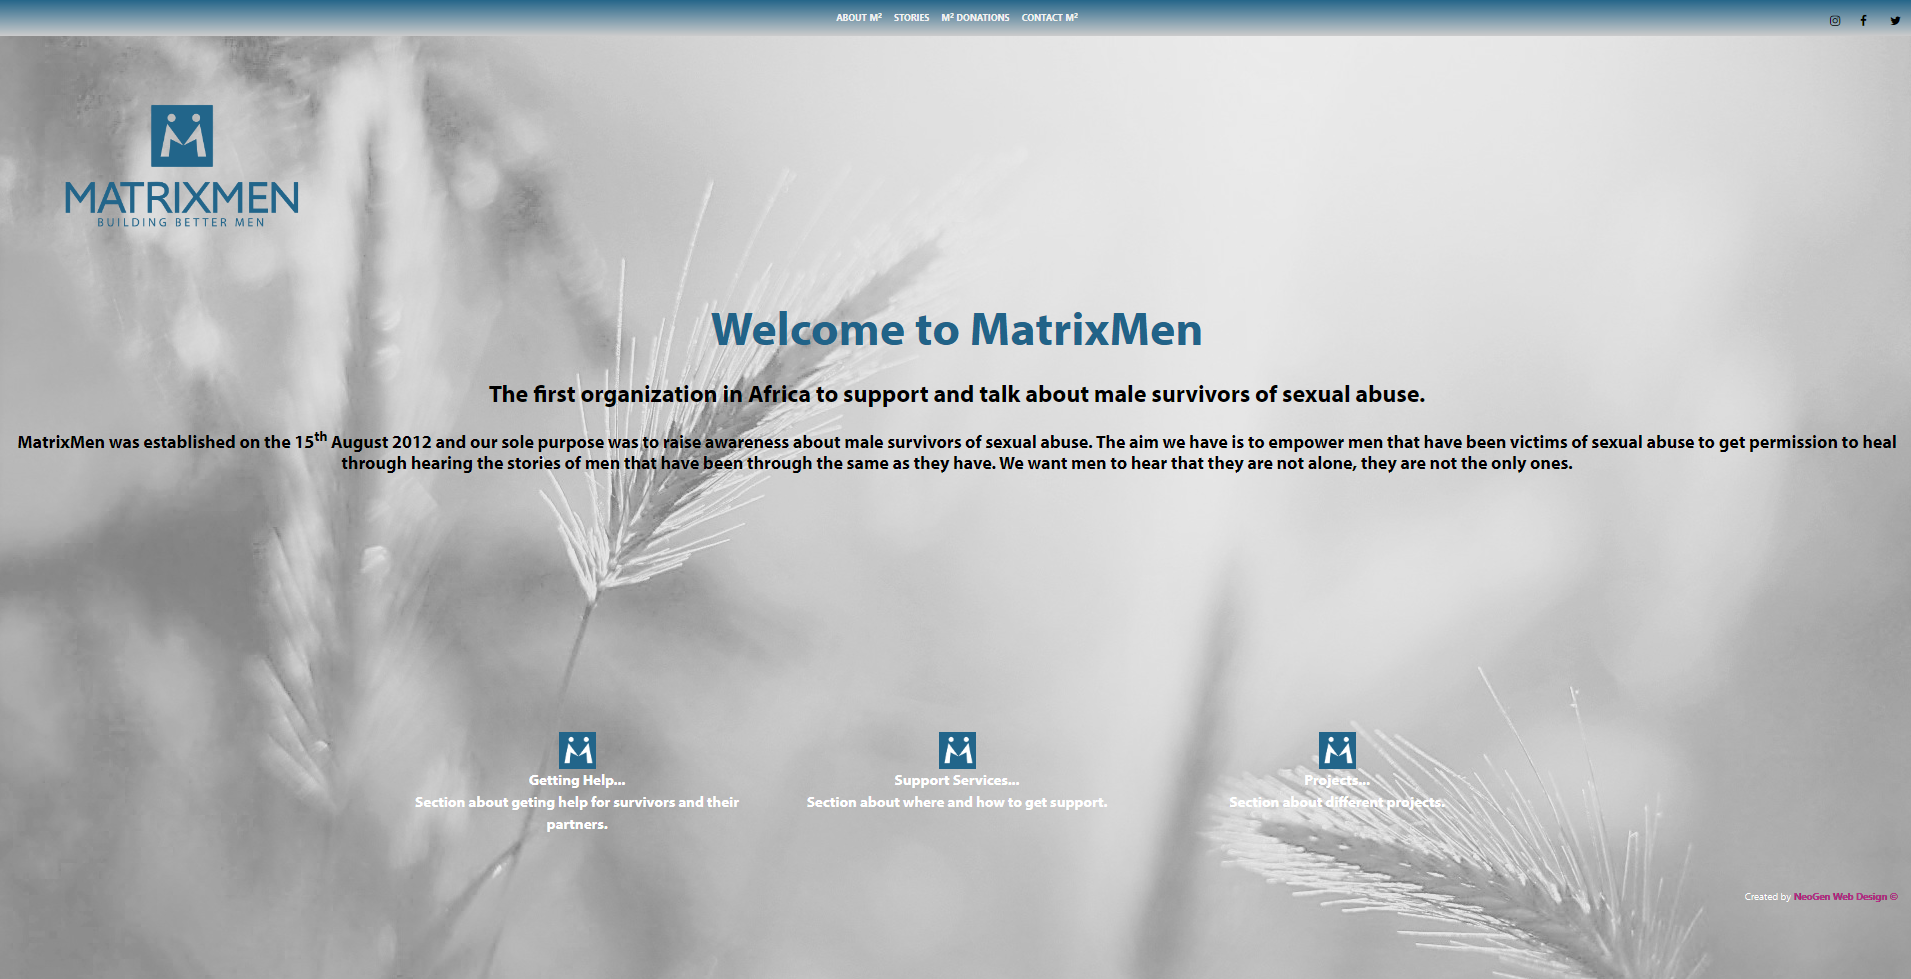Click the 'geting help for survivors' description

click(577, 813)
